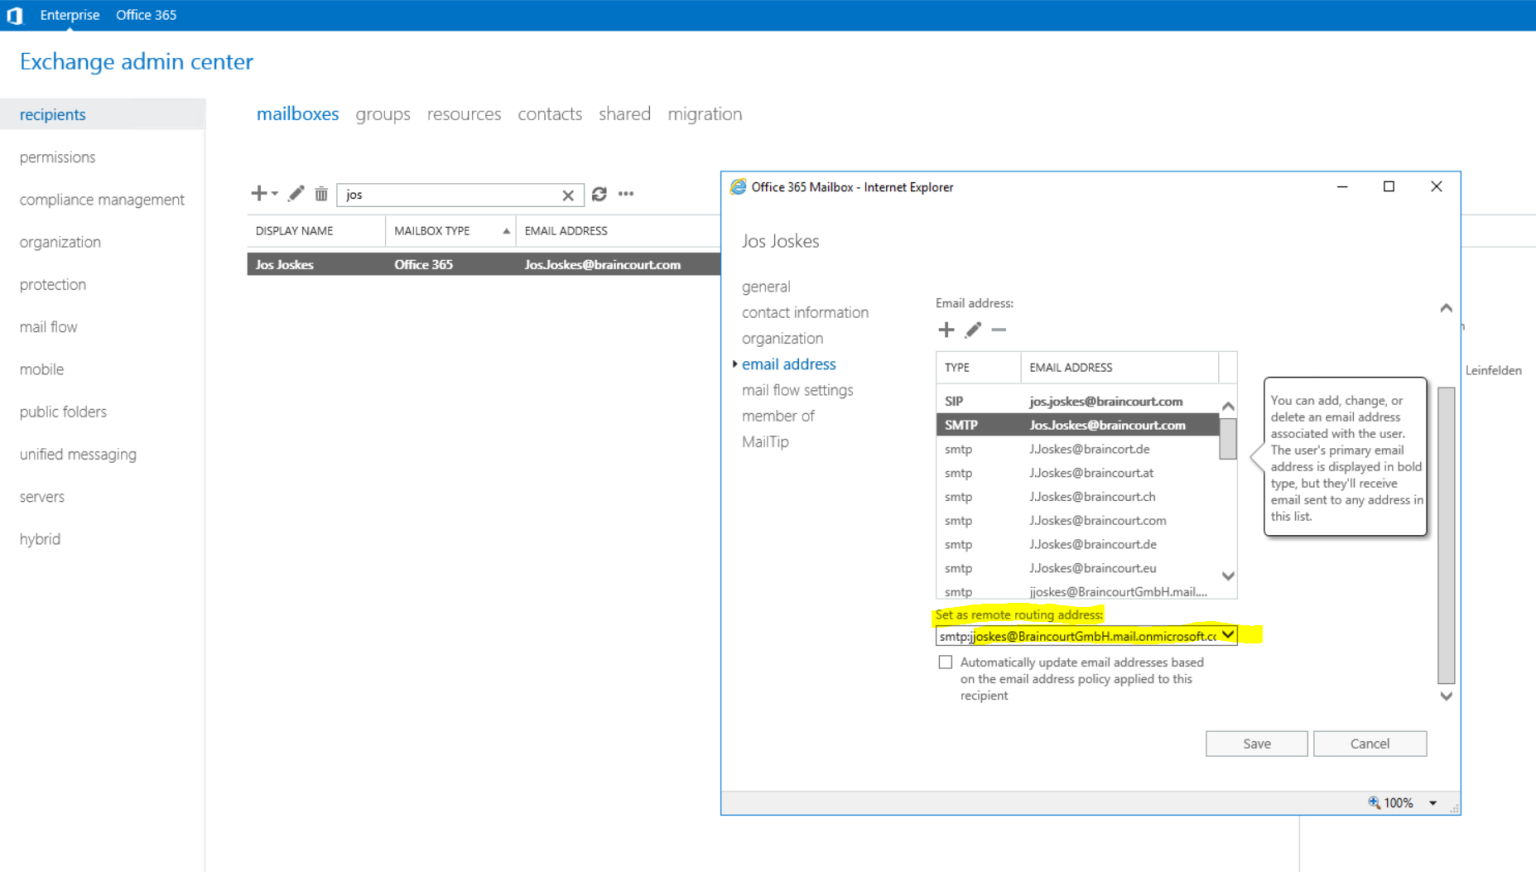Toggle the Set as remote routing address option
Screen dimensions: 1536x872
[1019, 615]
